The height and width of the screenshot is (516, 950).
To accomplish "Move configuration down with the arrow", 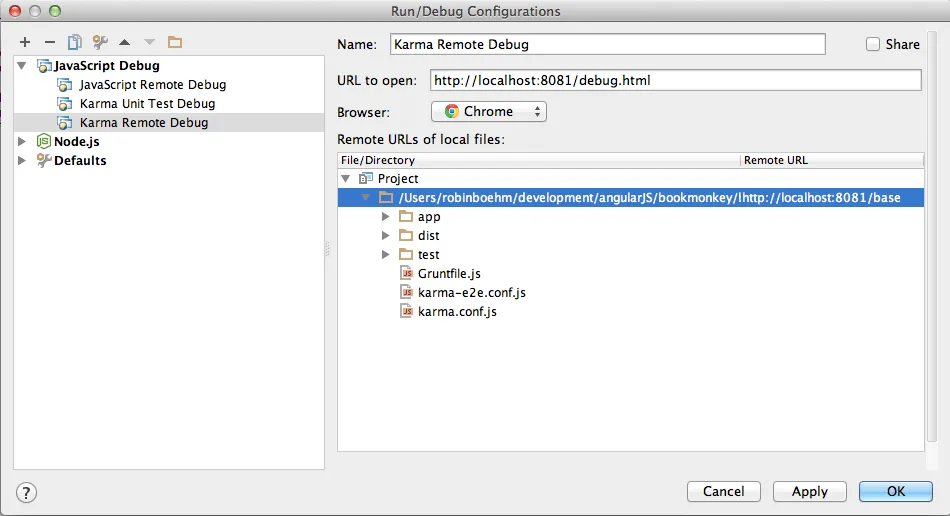I will point(150,42).
